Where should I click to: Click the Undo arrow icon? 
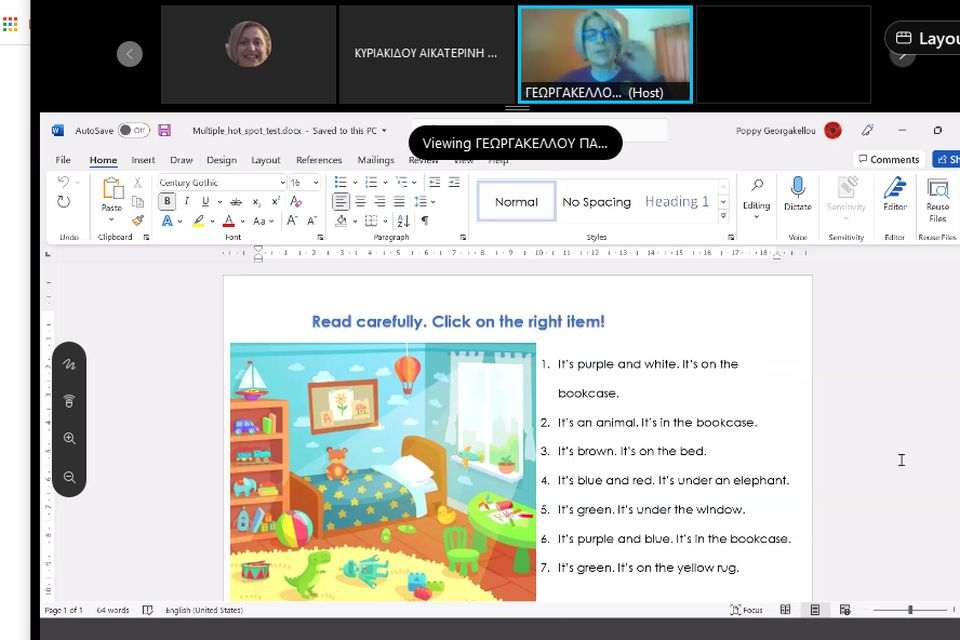click(x=63, y=182)
